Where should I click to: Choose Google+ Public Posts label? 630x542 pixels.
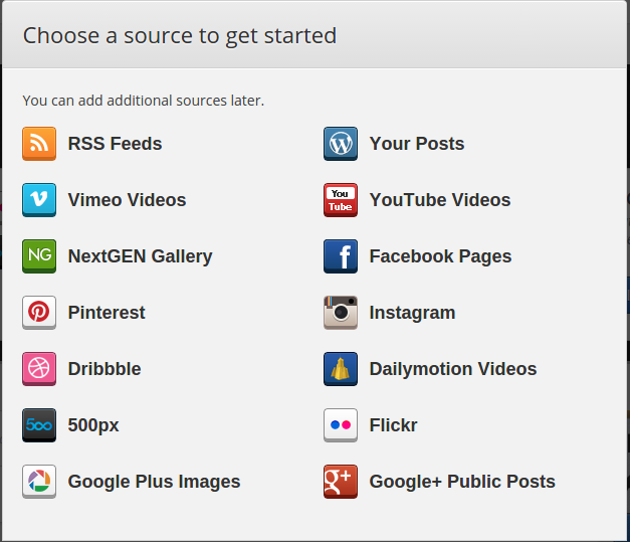pyautogui.click(x=462, y=482)
